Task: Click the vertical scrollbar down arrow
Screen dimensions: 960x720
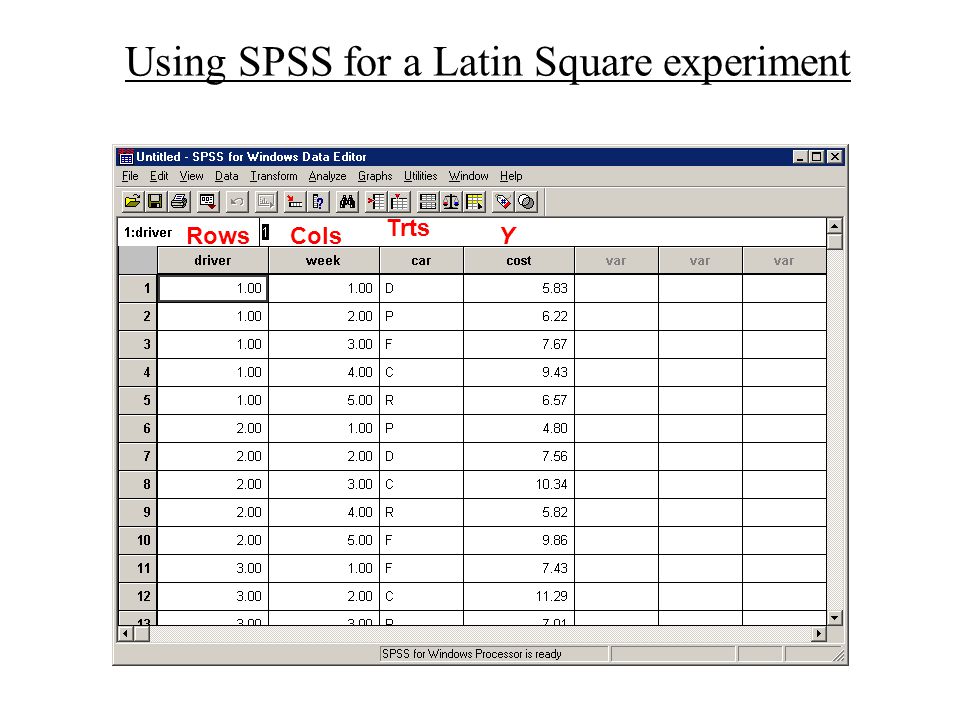Action: [x=834, y=617]
